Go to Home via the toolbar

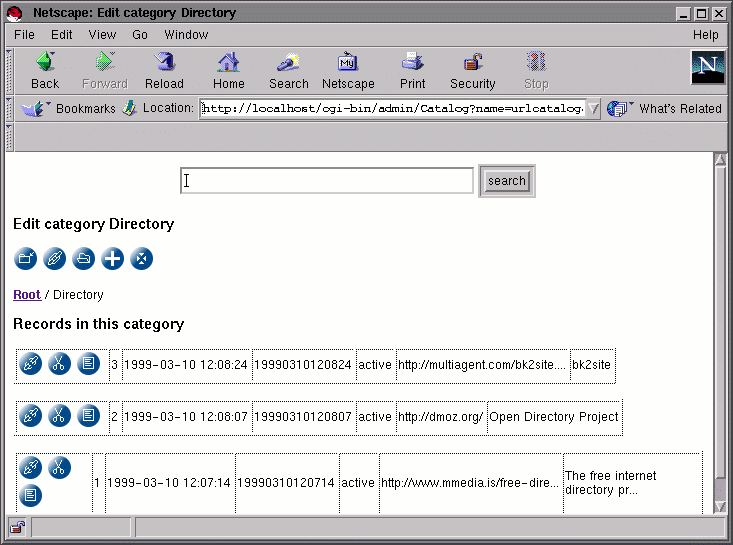click(x=228, y=71)
